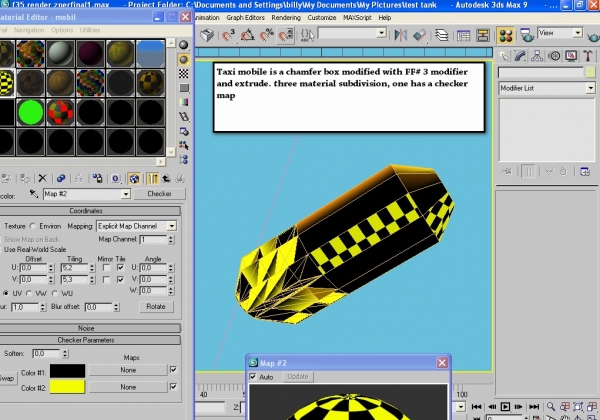Switch to the Create command panel
This screenshot has height=420, width=600.
[x=504, y=56]
